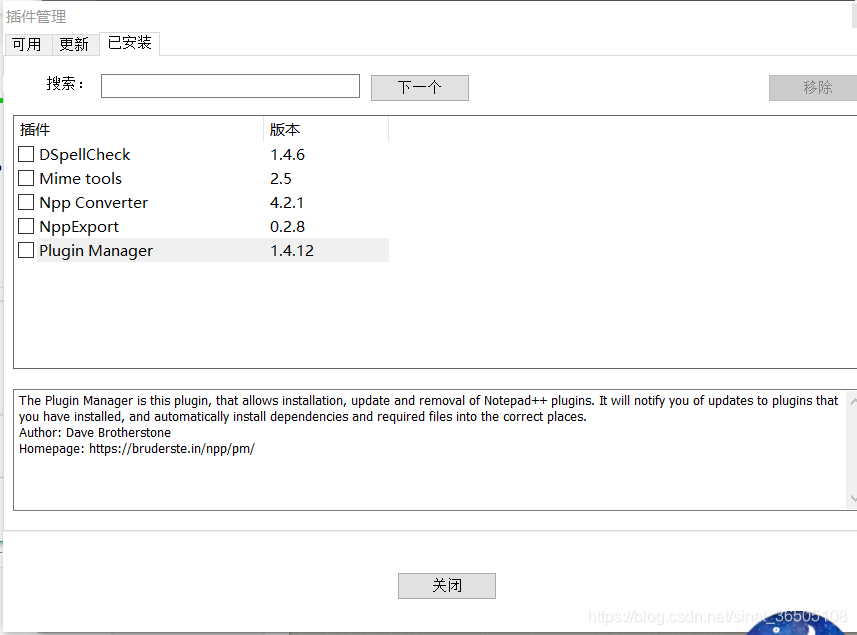Click version 1.4.6 cell
857x635 pixels.
(287, 155)
